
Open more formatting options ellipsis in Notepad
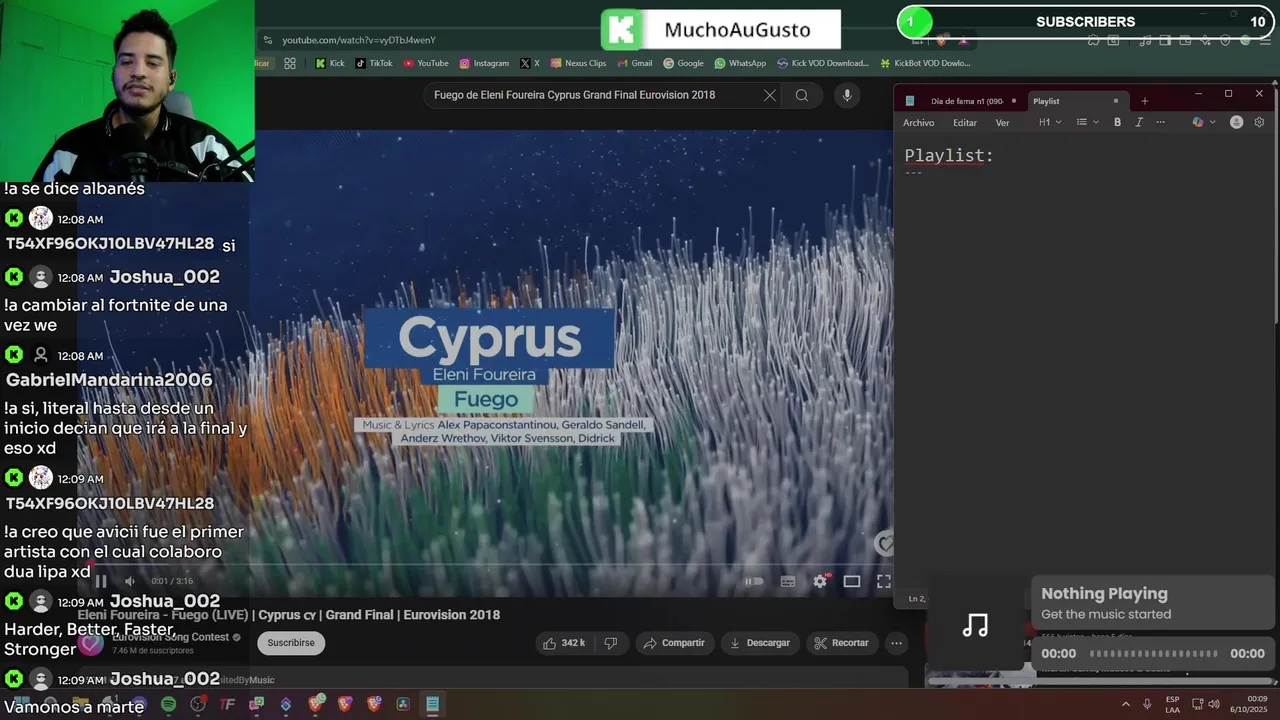tap(1160, 122)
